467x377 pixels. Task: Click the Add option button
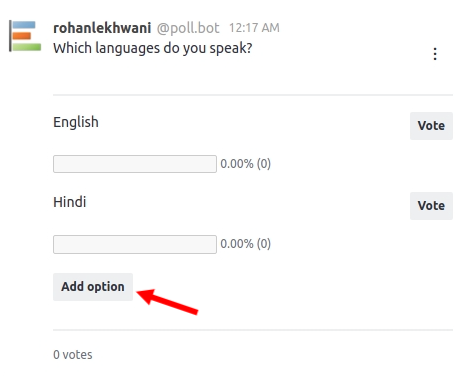(x=93, y=287)
